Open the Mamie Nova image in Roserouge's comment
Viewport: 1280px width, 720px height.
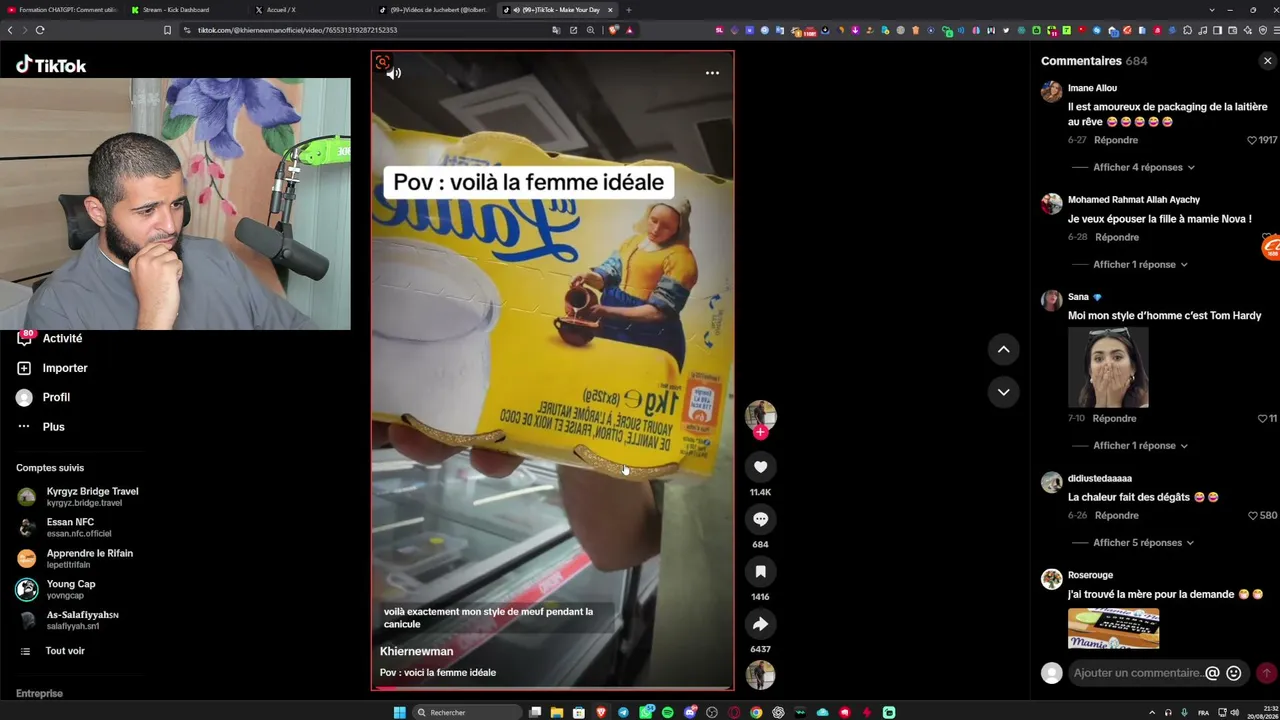(x=1113, y=628)
